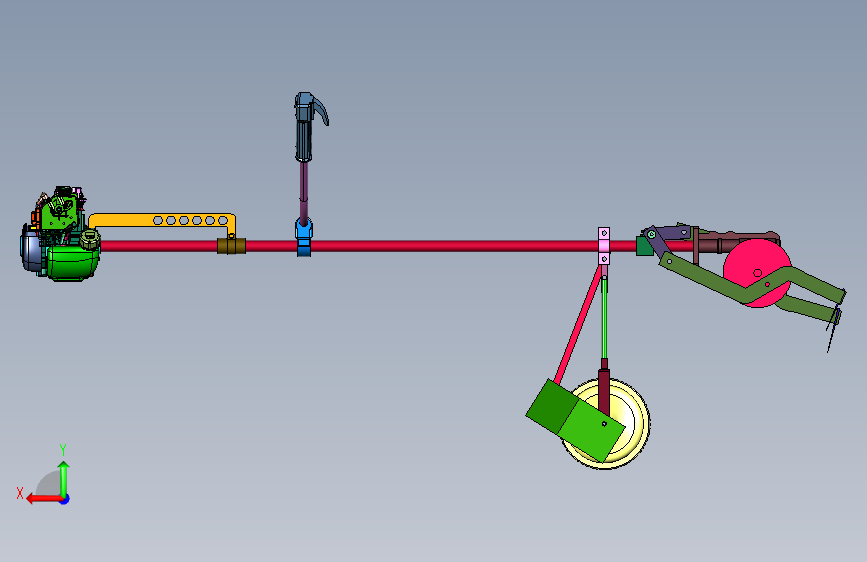Click the dark handle grip
Viewport: 867px width, 562px height.
303,140
